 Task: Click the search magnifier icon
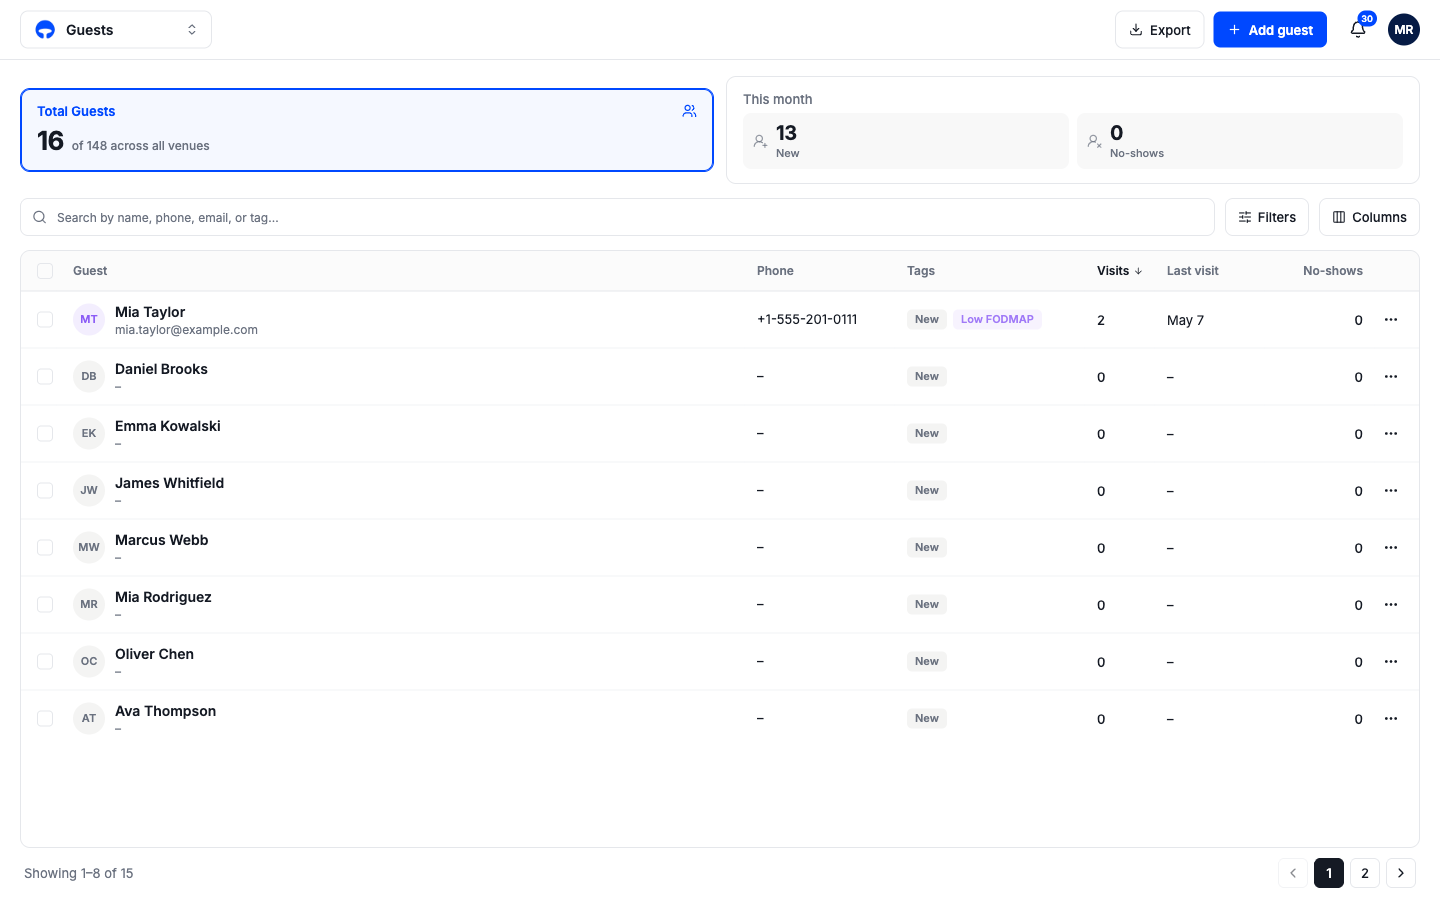click(x=40, y=217)
